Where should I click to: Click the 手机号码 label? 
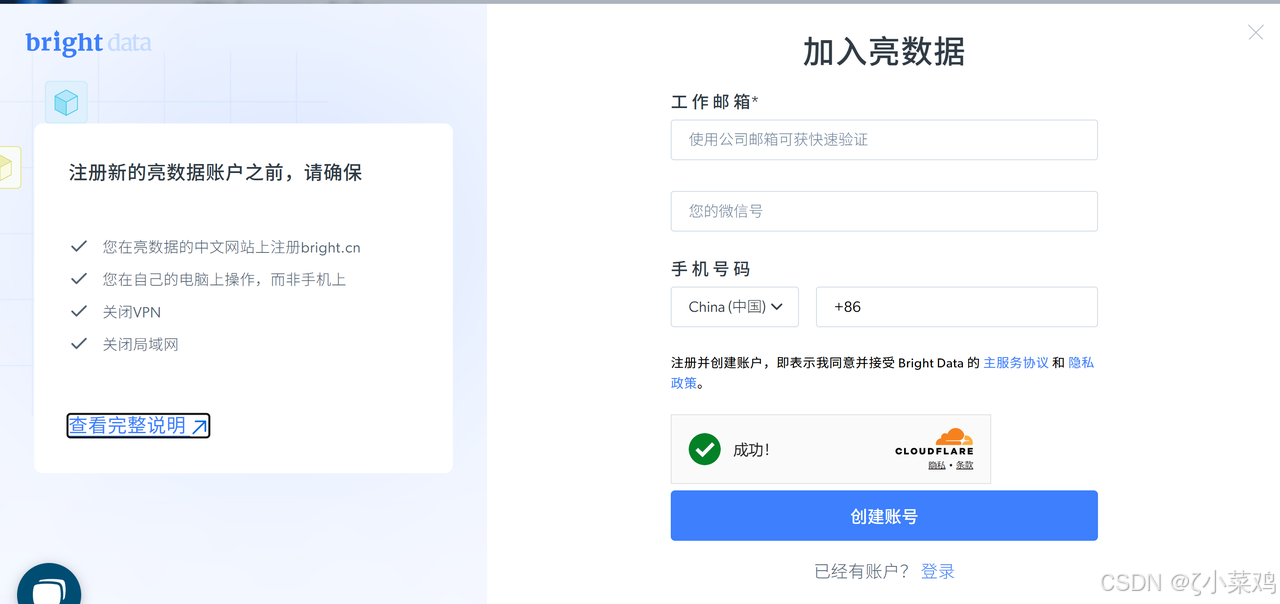click(710, 269)
